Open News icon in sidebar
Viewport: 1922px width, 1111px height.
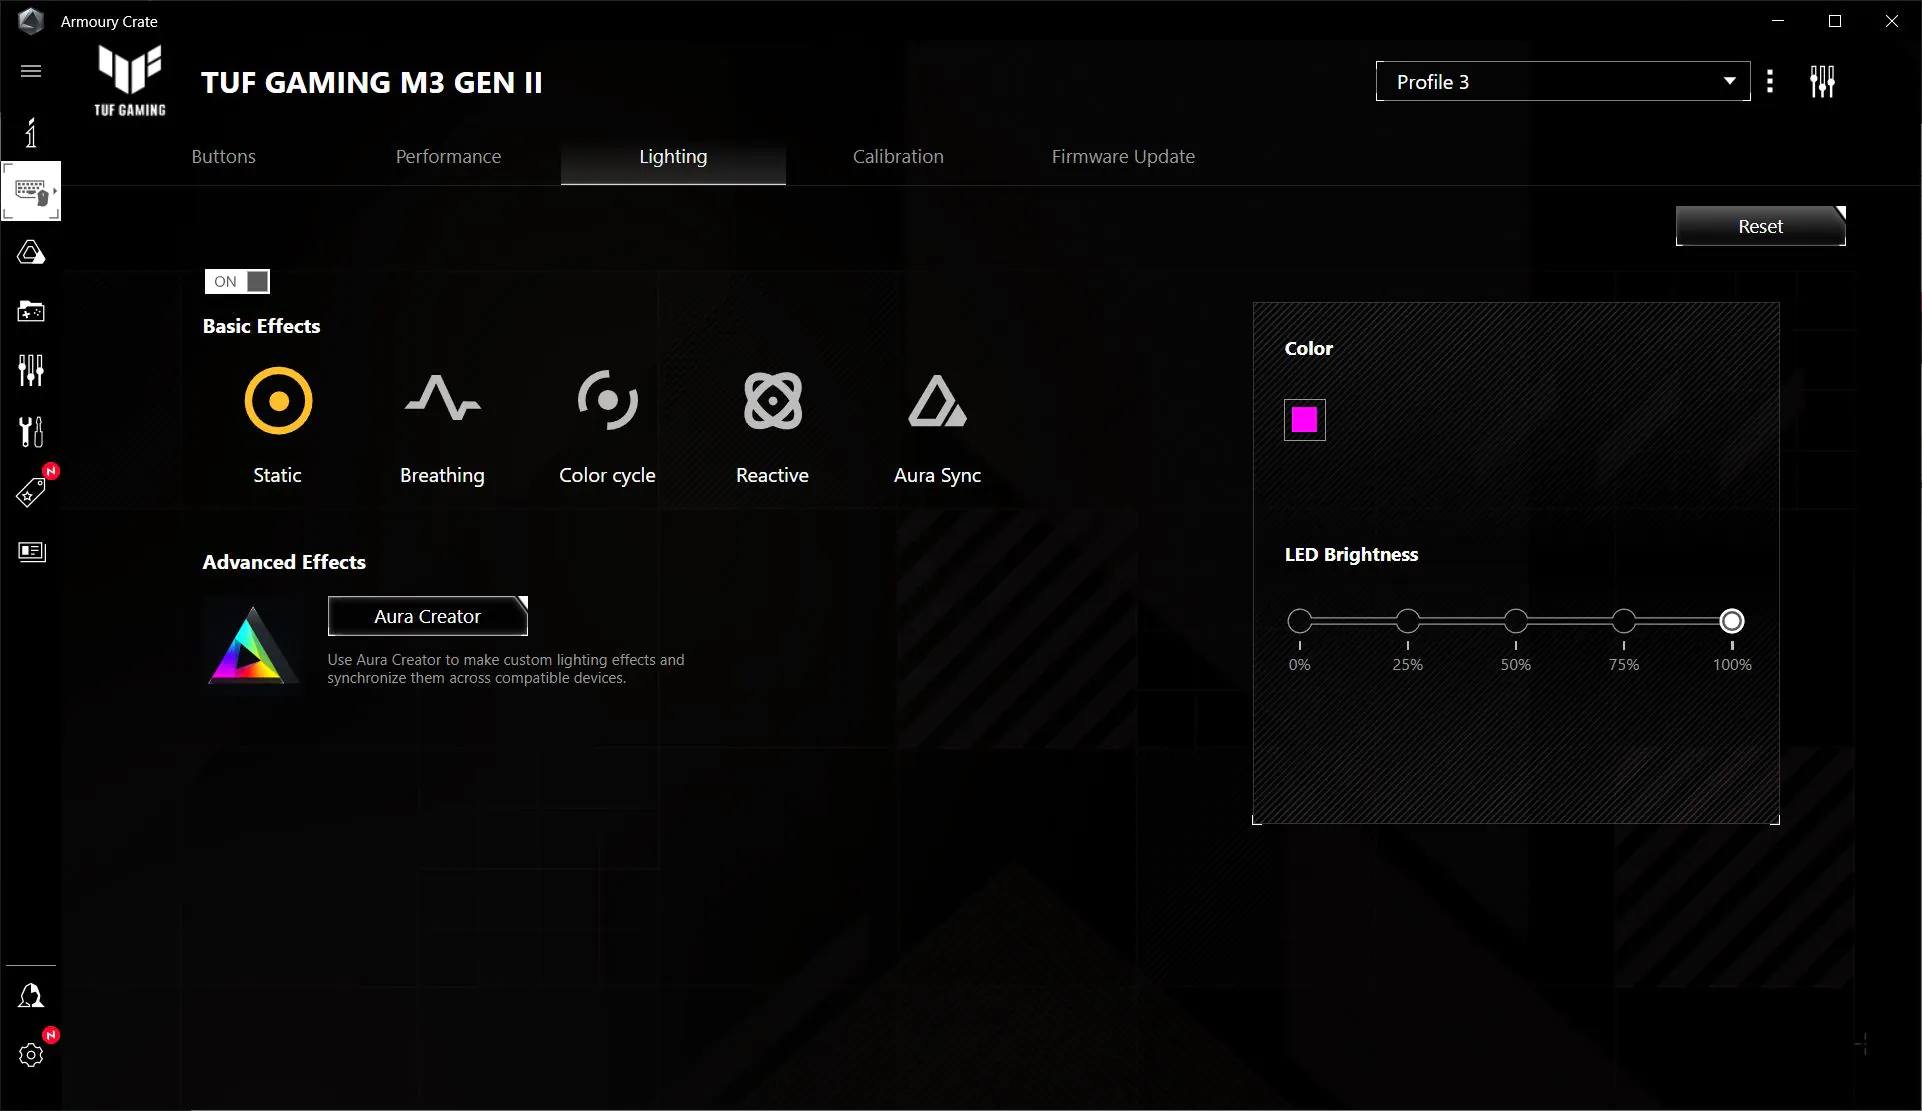[31, 552]
